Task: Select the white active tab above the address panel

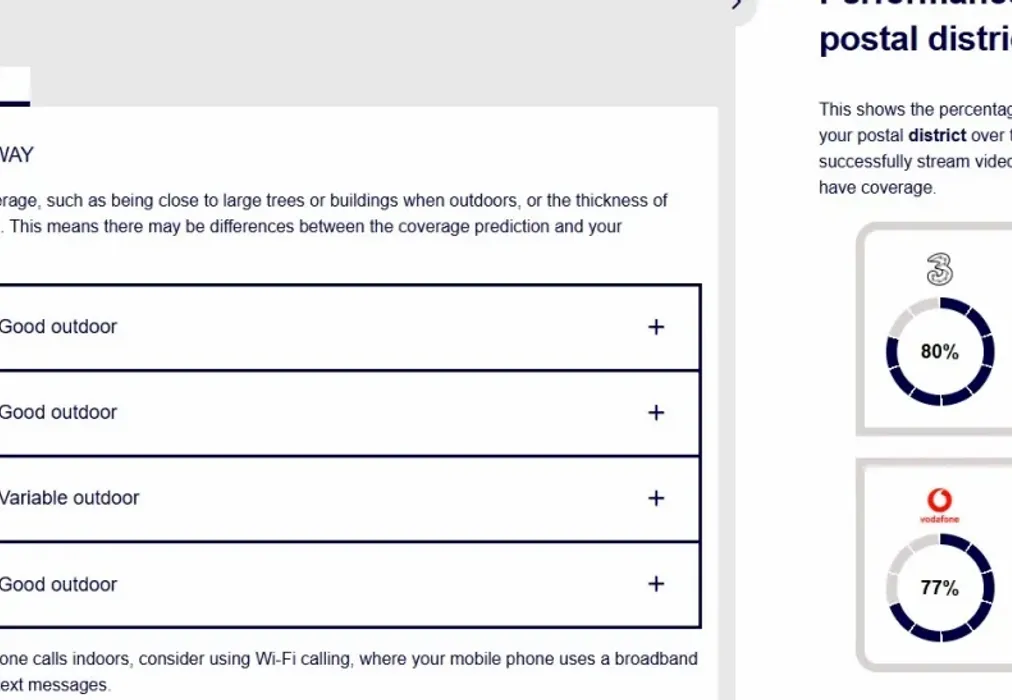Action: [x=15, y=86]
